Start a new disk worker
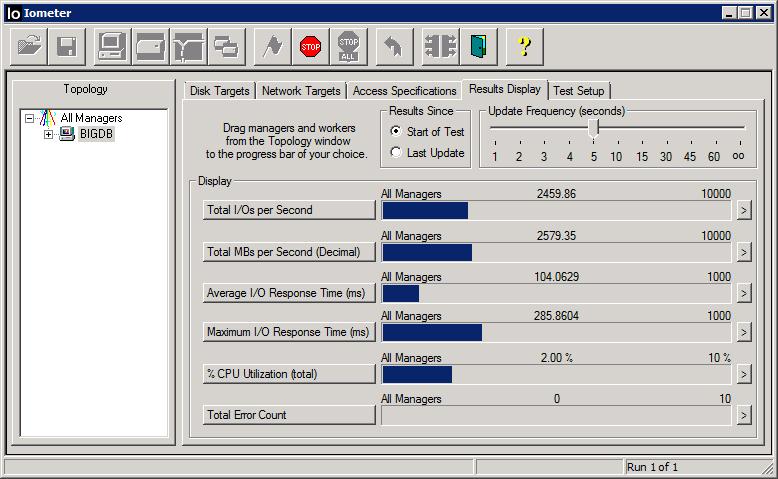778x479 pixels. tap(151, 47)
